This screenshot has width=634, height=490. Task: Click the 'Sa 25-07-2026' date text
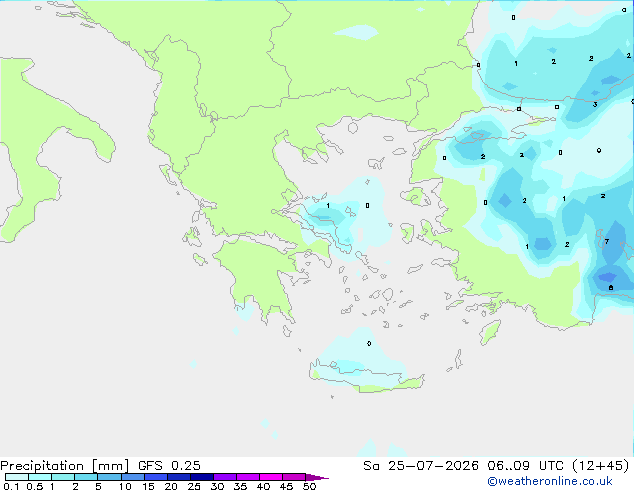[421, 466]
